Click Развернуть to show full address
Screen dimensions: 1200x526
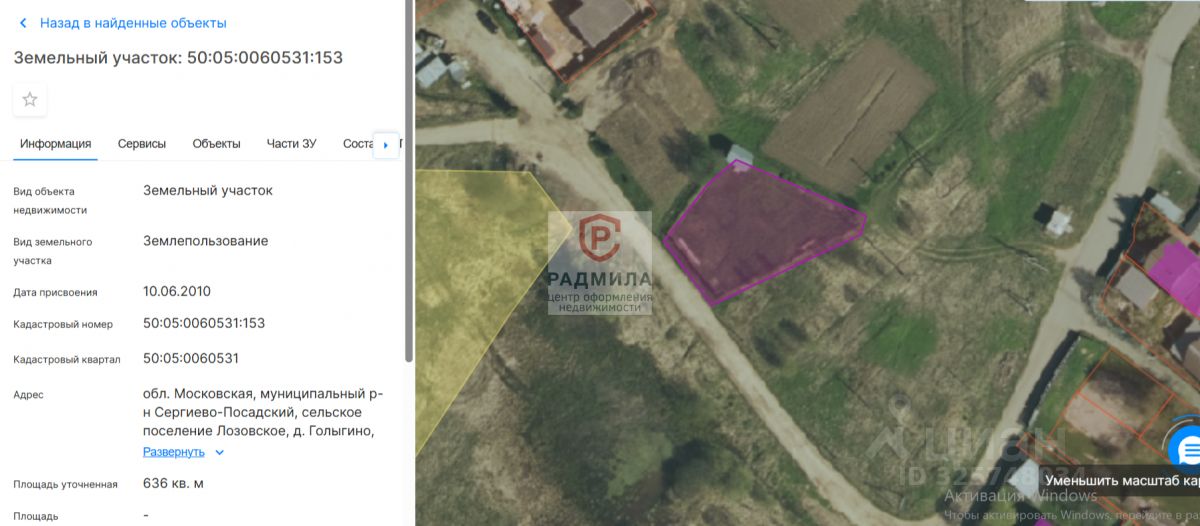[174, 452]
